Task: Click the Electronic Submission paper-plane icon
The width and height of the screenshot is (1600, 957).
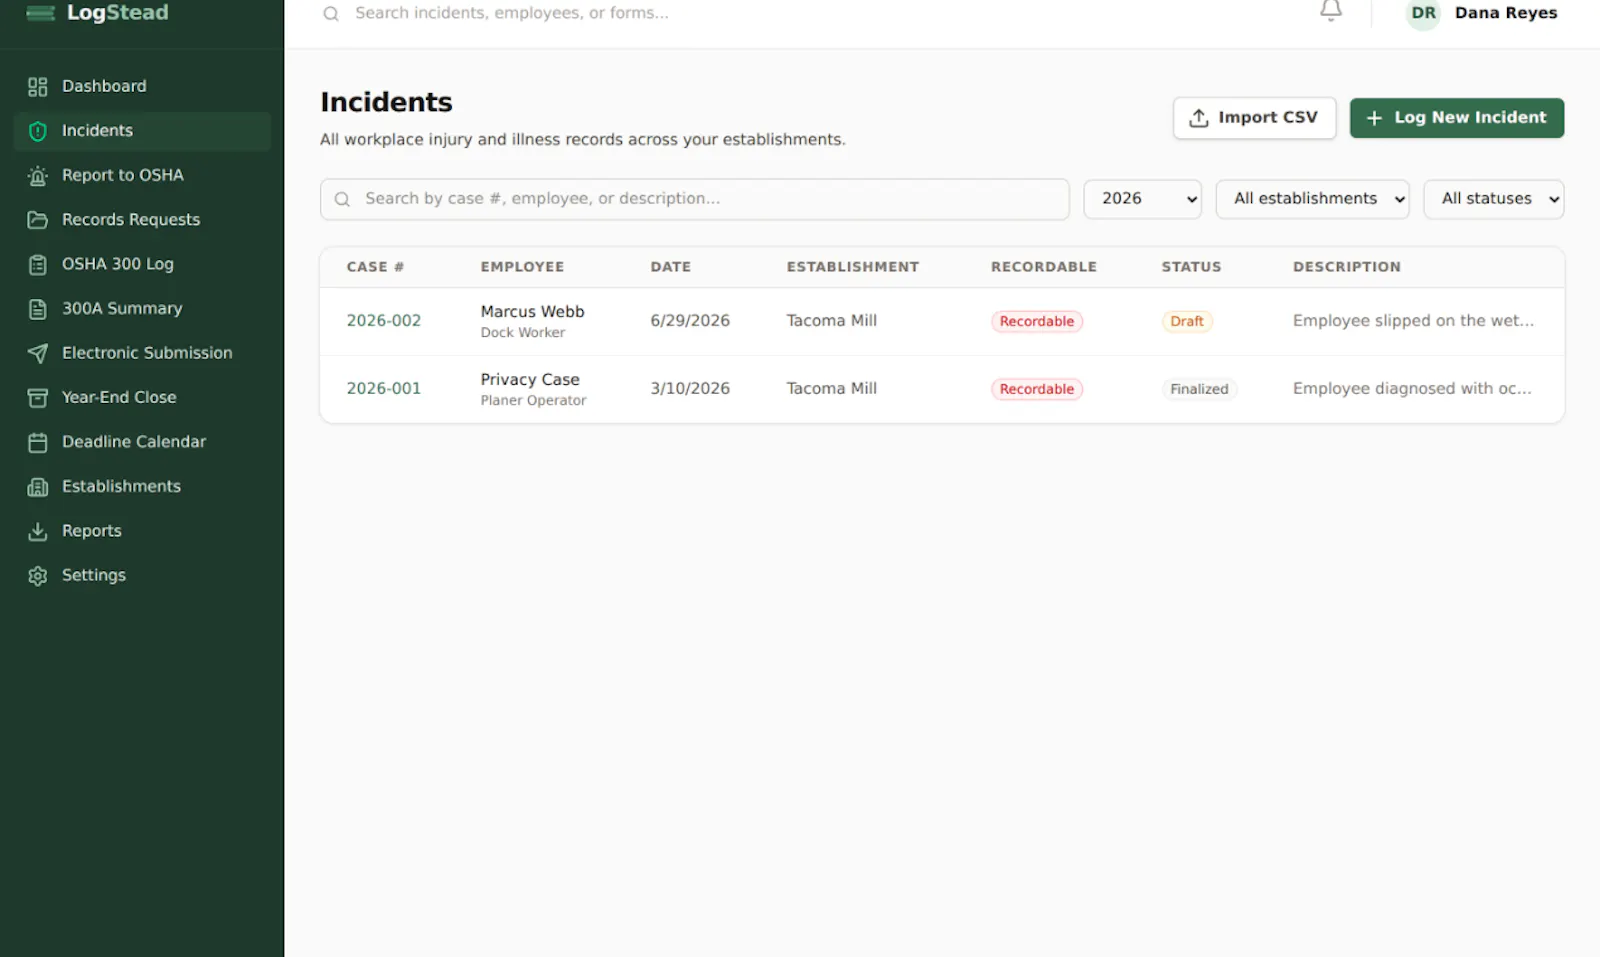Action: coord(38,353)
